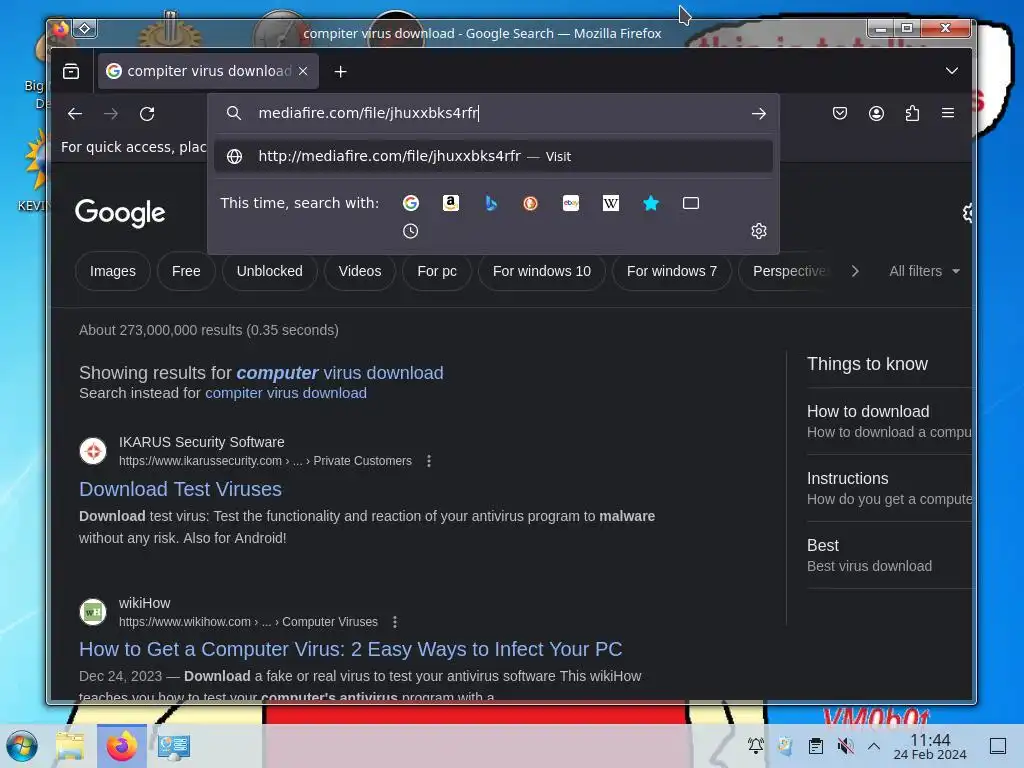Unmute the volume tray icon
Screen dimensions: 1024x768
[845, 746]
